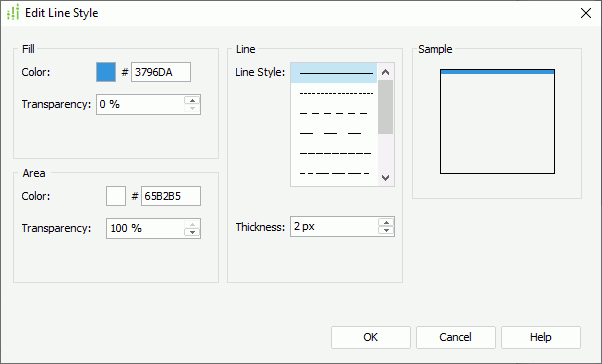Click the Sample preview box

pyautogui.click(x=497, y=121)
